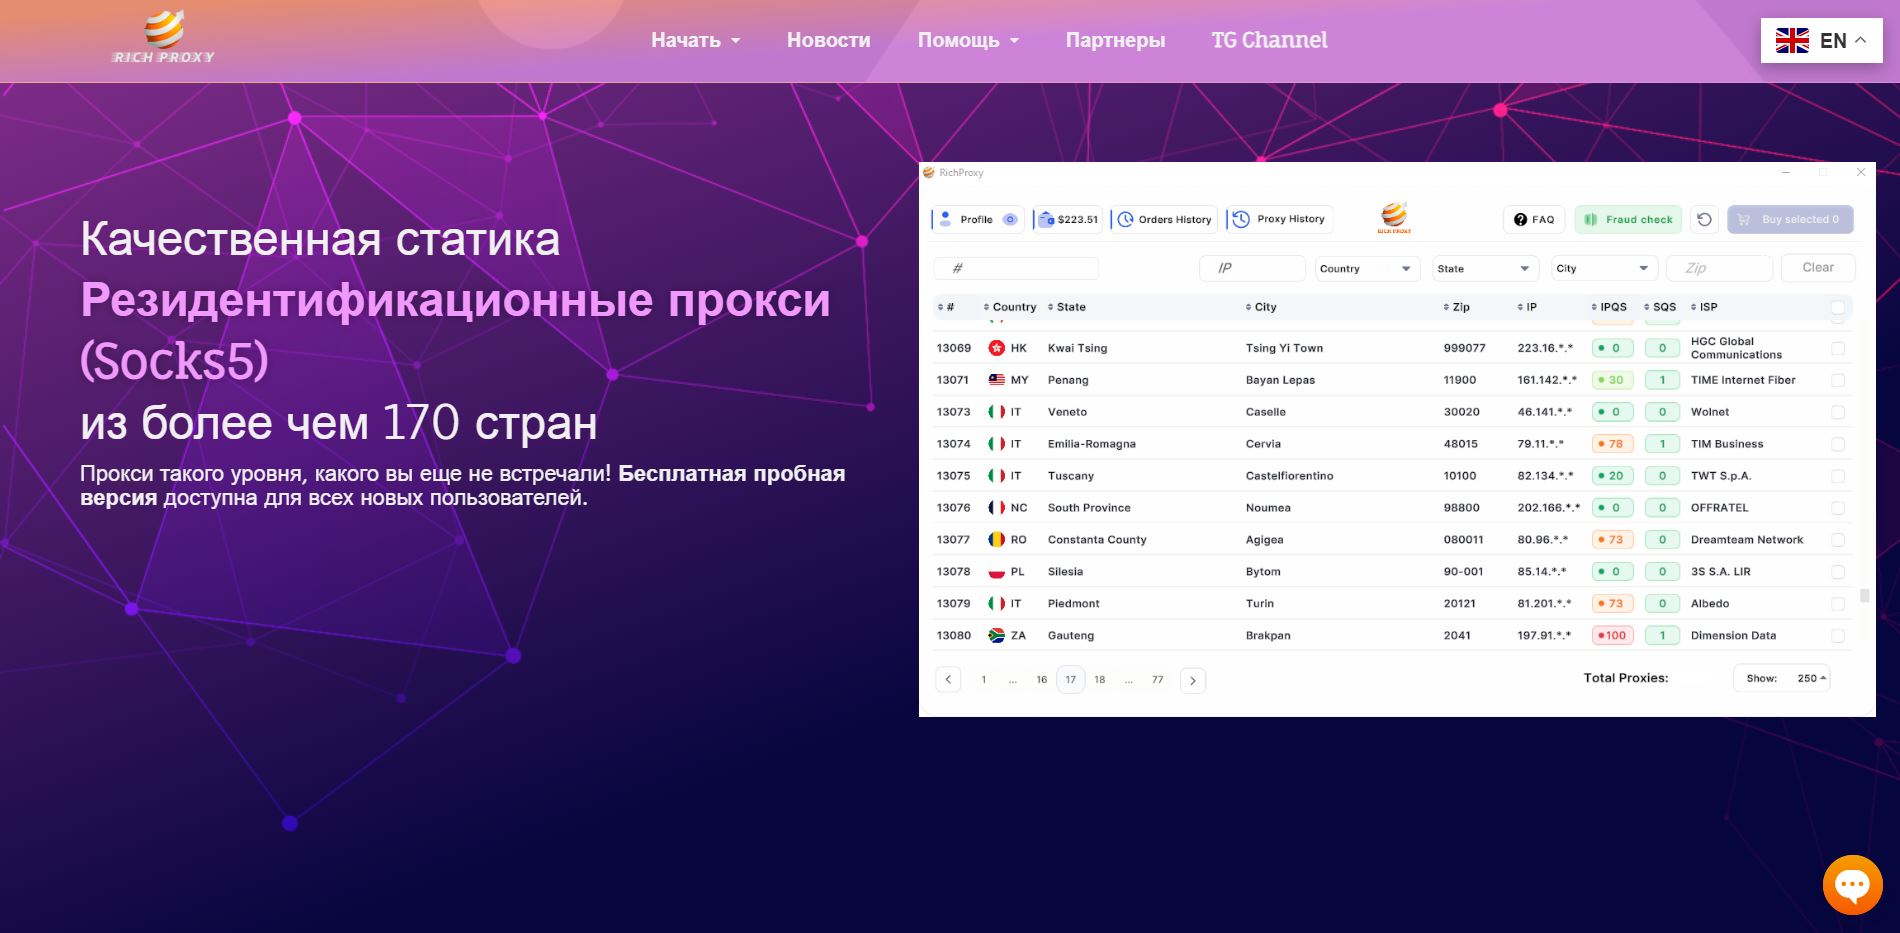The width and height of the screenshot is (1900, 933).
Task: Select the checkbox for proxy 13071 Penang
Action: (x=1838, y=380)
